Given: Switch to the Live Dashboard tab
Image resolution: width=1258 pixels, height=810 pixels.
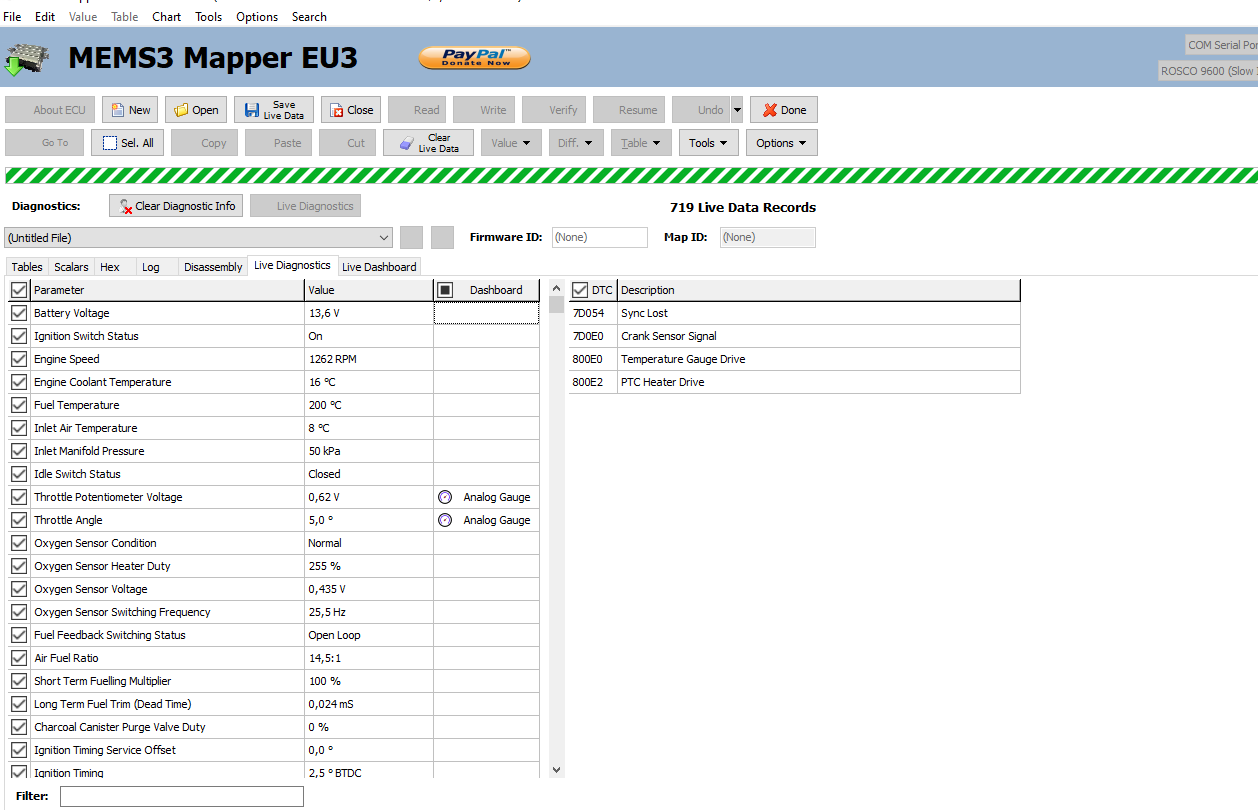Looking at the screenshot, I should 379,267.
